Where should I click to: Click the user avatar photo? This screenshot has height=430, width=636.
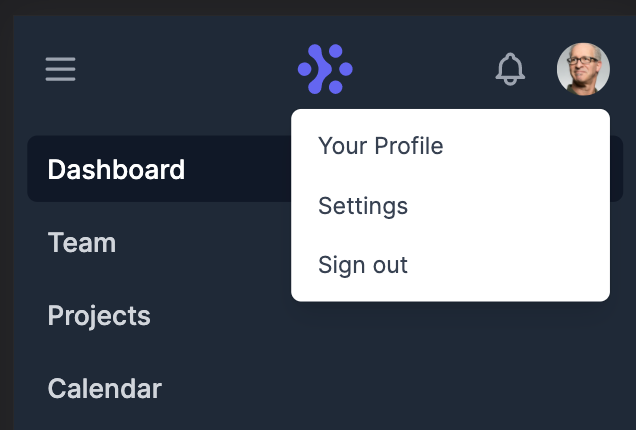pyautogui.click(x=583, y=69)
